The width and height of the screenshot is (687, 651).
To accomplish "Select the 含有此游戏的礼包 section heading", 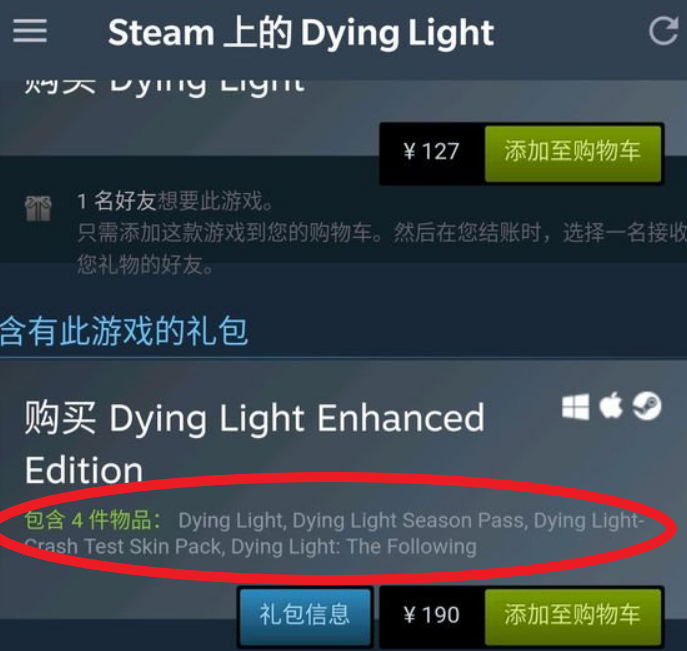I will (124, 332).
